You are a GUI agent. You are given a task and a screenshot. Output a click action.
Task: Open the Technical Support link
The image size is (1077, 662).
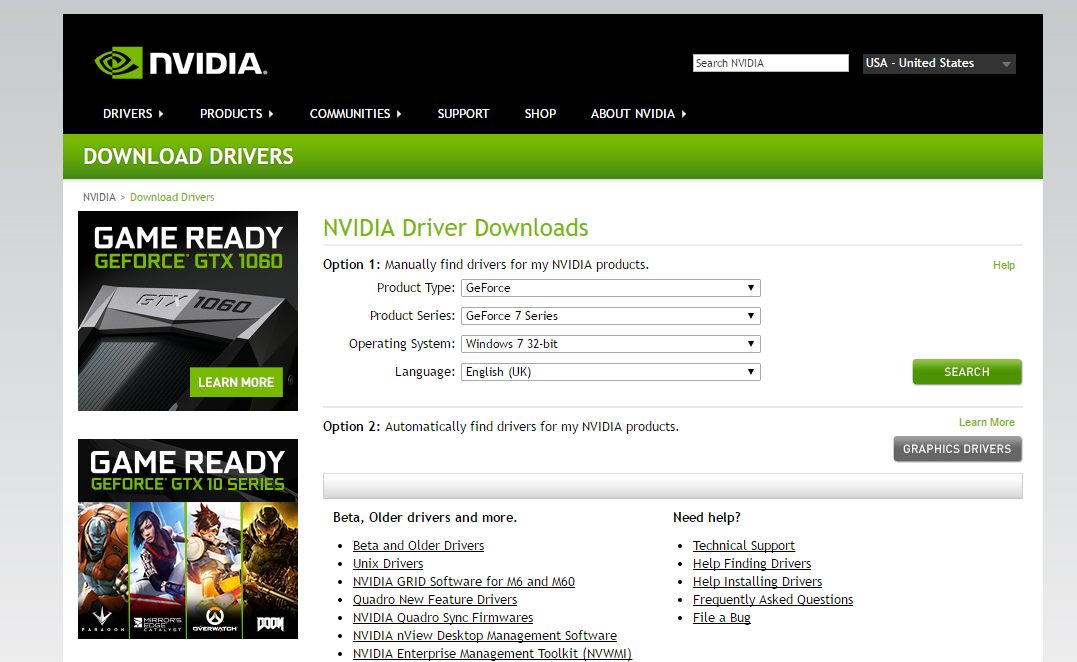(x=743, y=546)
